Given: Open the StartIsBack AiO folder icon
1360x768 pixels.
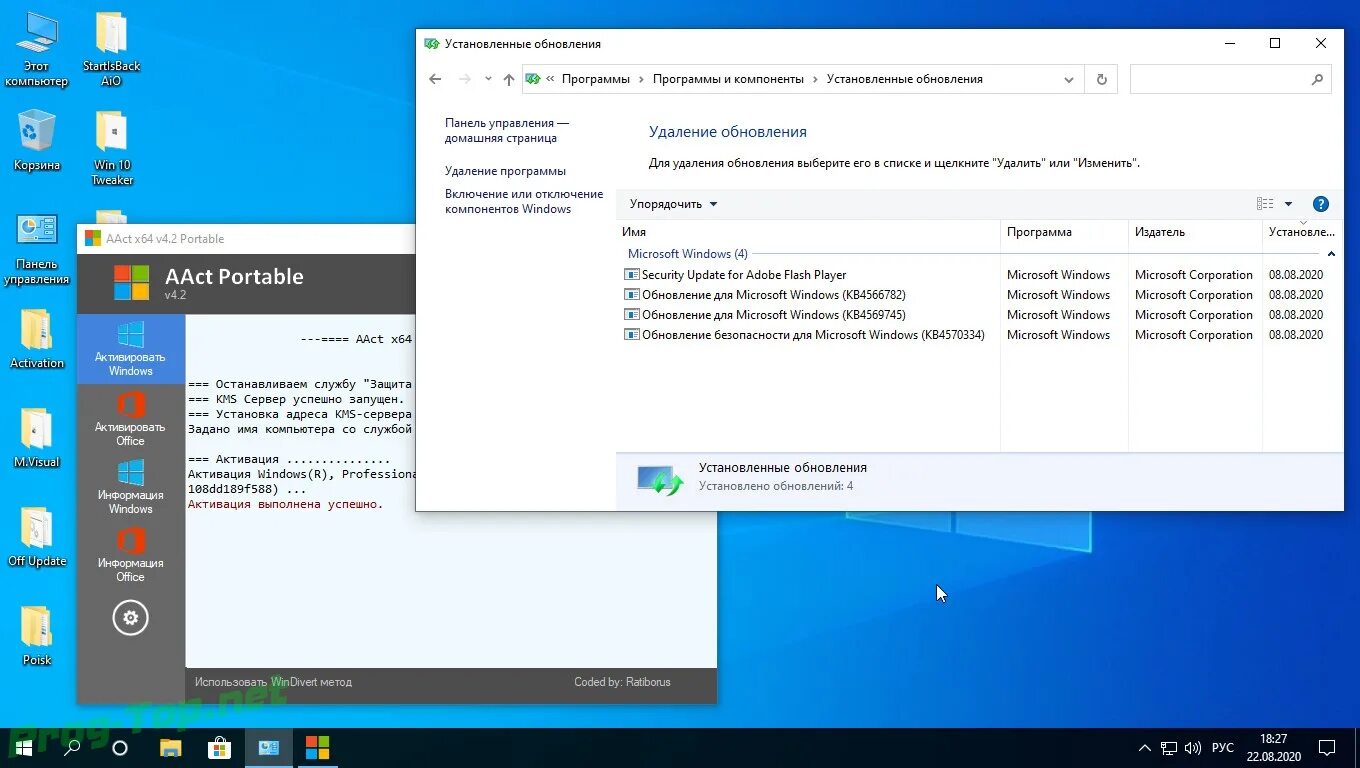Looking at the screenshot, I should pyautogui.click(x=111, y=50).
